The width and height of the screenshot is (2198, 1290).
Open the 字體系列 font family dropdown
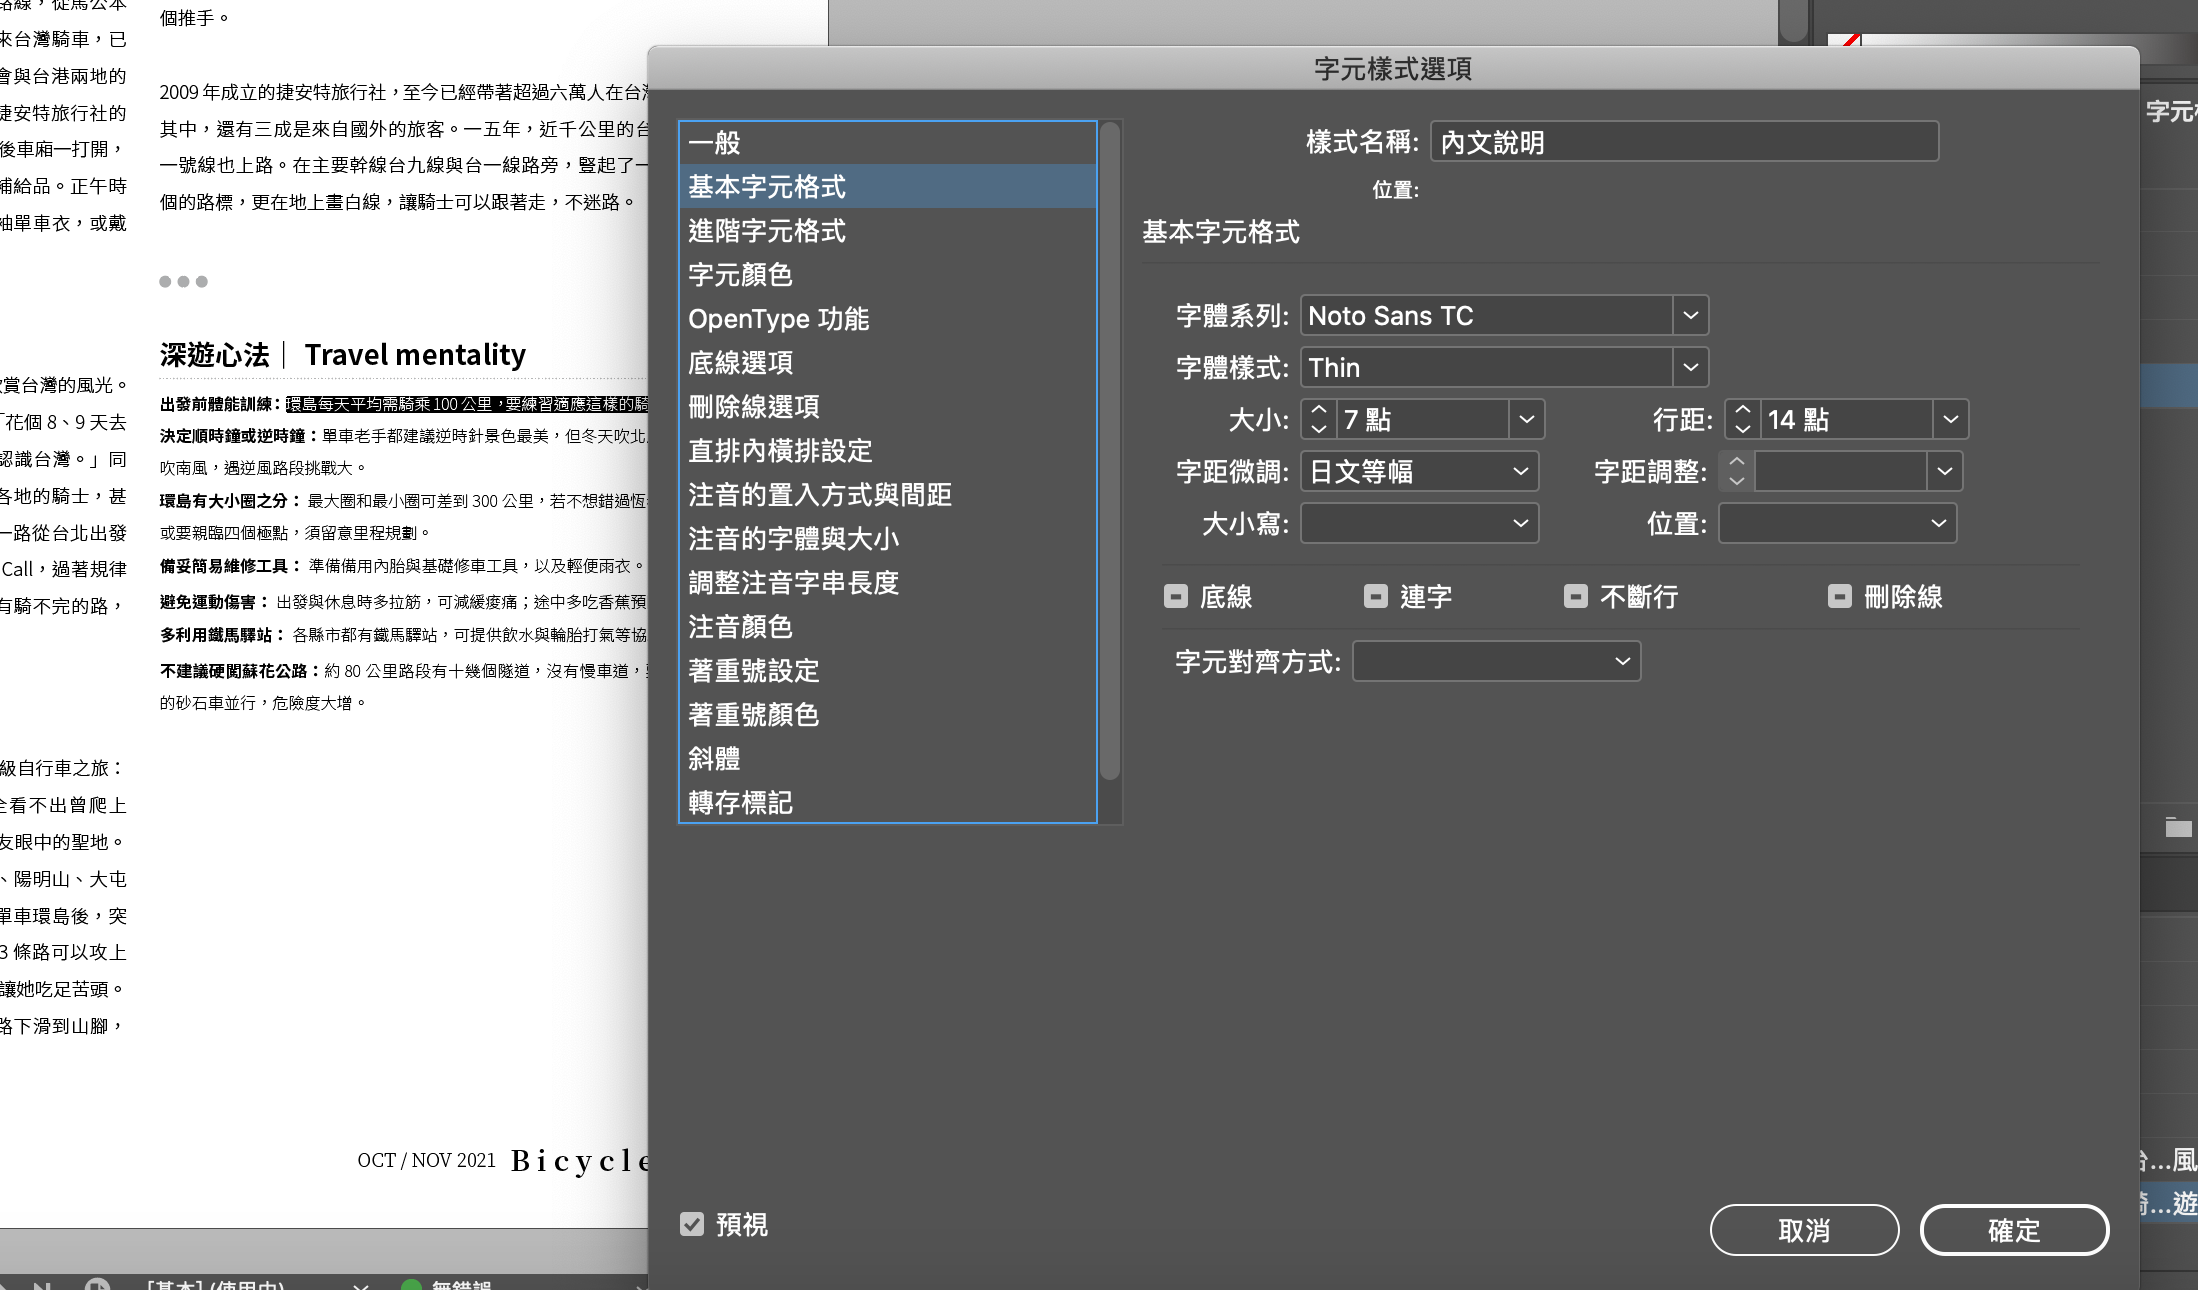point(1690,316)
